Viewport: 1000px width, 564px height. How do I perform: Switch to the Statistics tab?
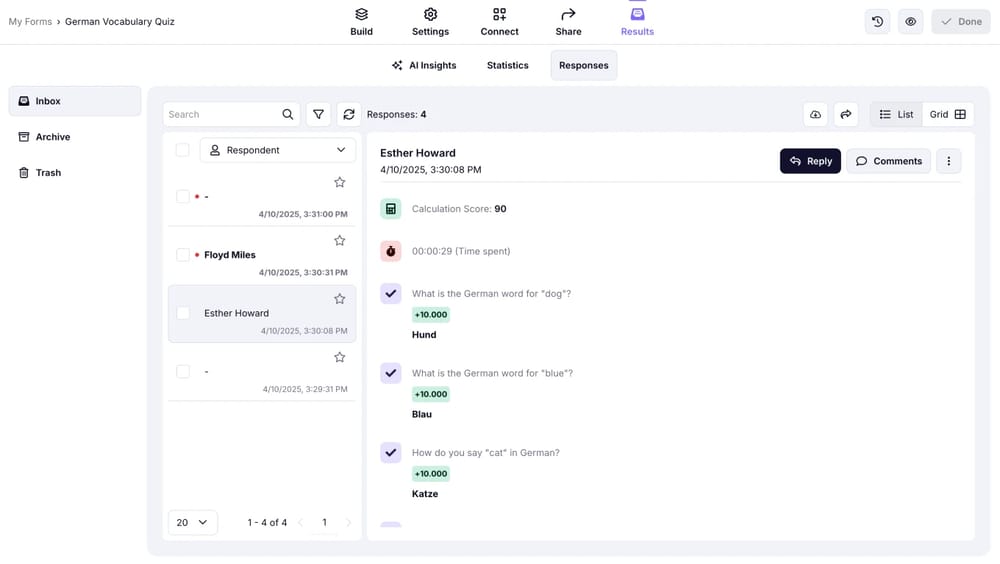[507, 65]
